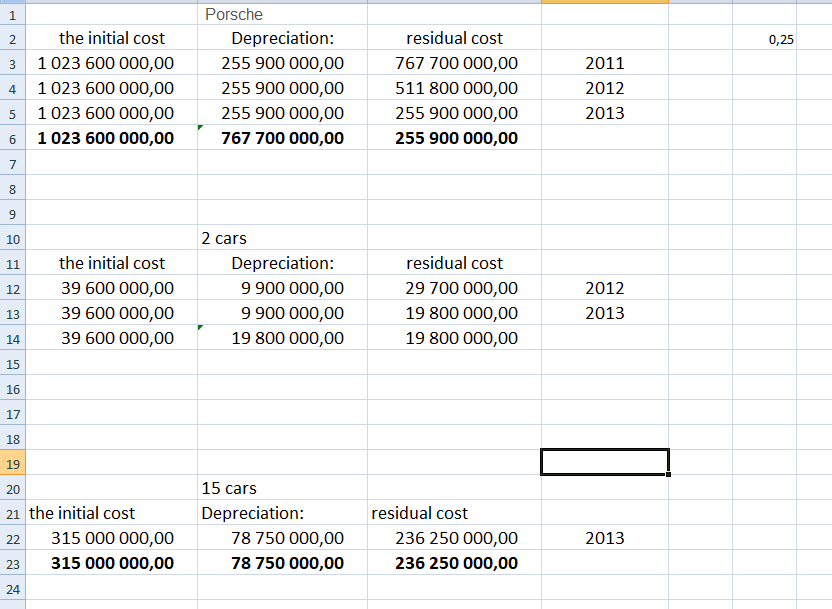Select "Depreciation:" header in row 11

pos(282,263)
